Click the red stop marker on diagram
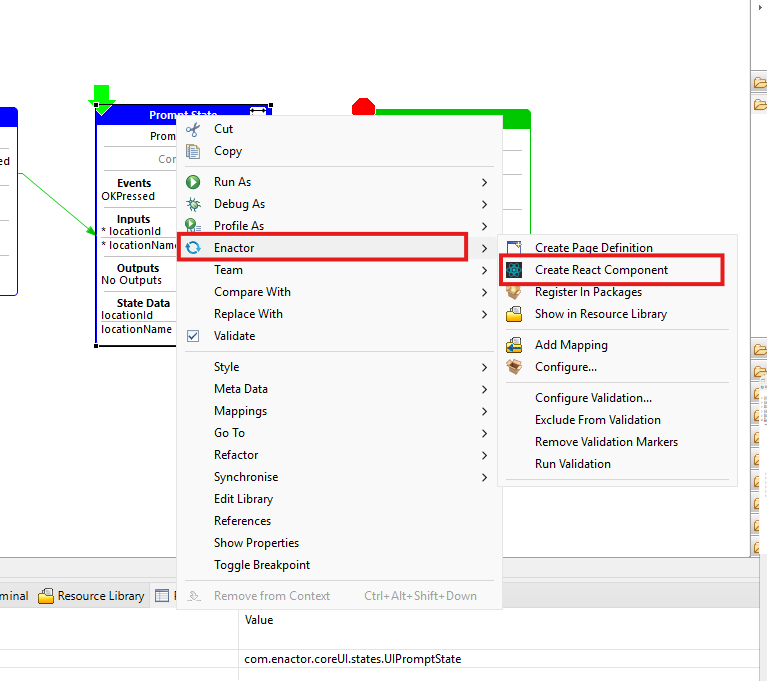 point(363,106)
